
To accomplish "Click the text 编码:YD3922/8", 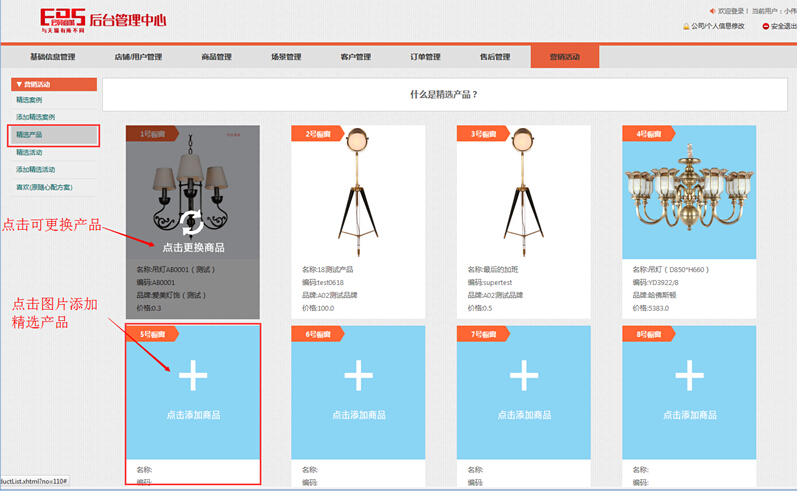I will pos(655,283).
